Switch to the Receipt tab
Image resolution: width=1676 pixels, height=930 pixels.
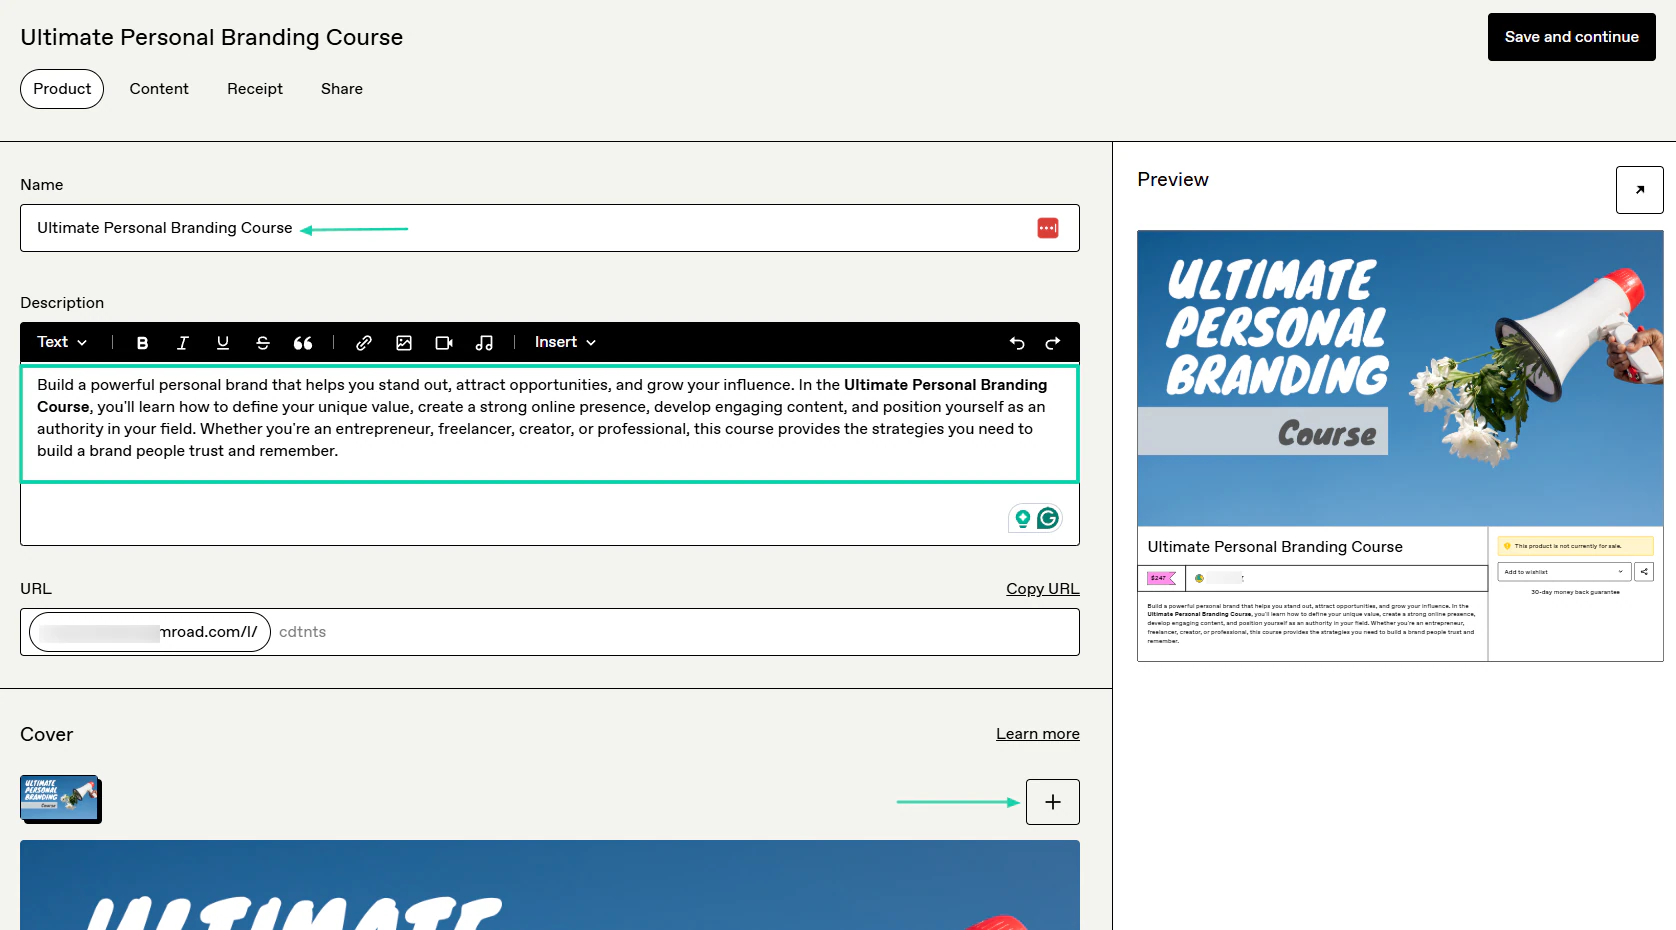click(x=255, y=89)
